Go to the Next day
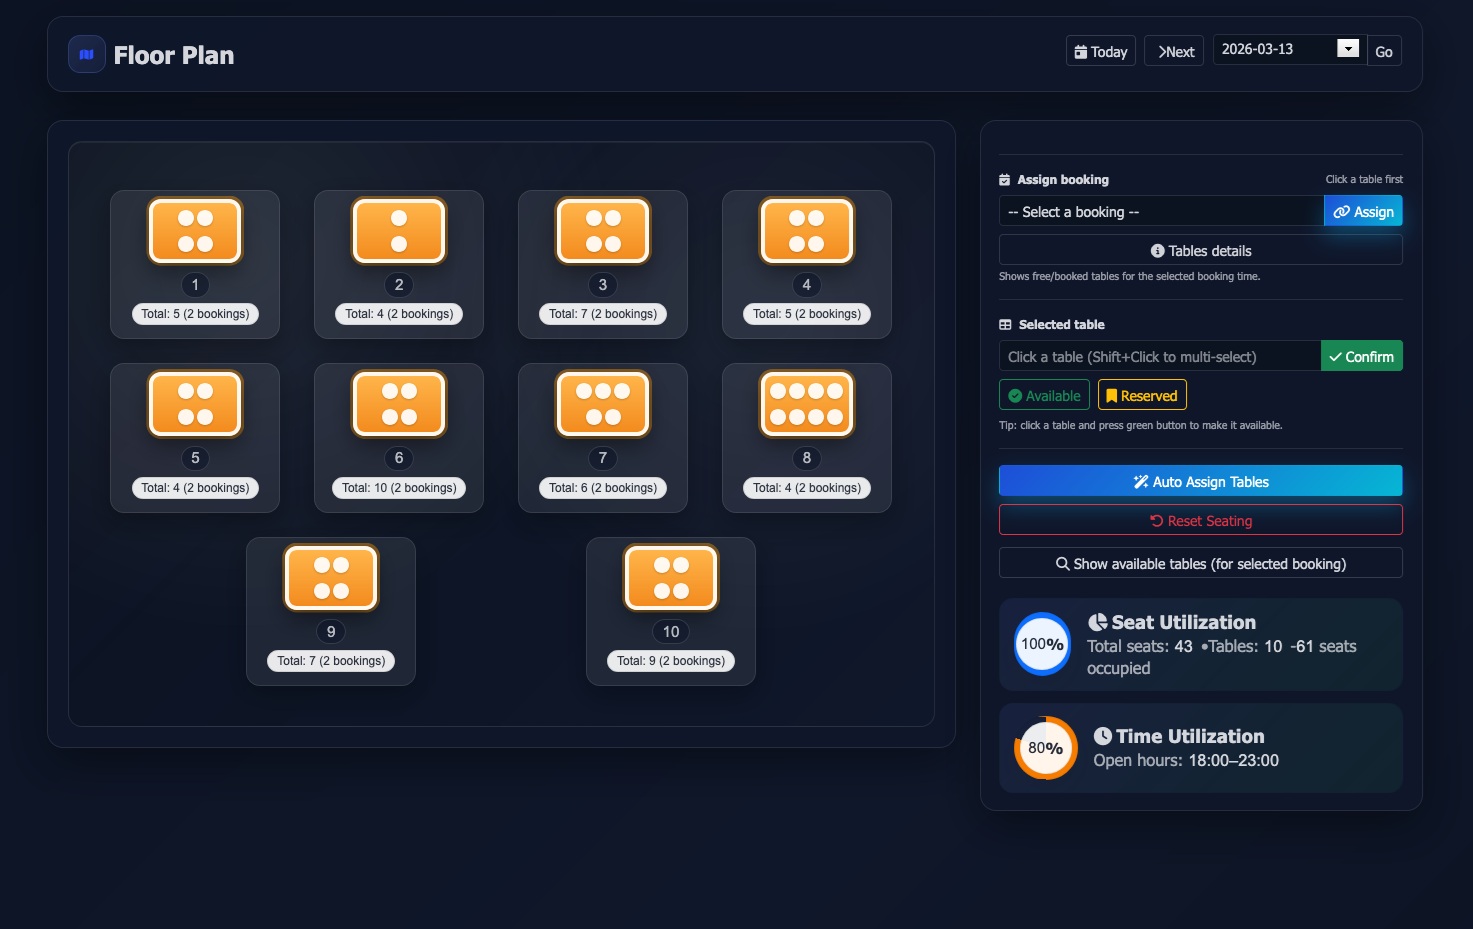 (1176, 51)
